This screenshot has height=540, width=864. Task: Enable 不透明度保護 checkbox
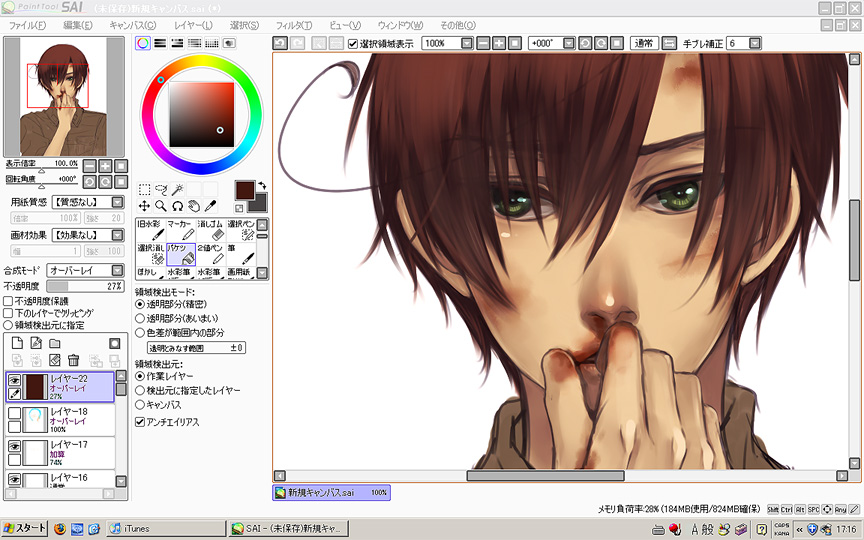pos(8,301)
